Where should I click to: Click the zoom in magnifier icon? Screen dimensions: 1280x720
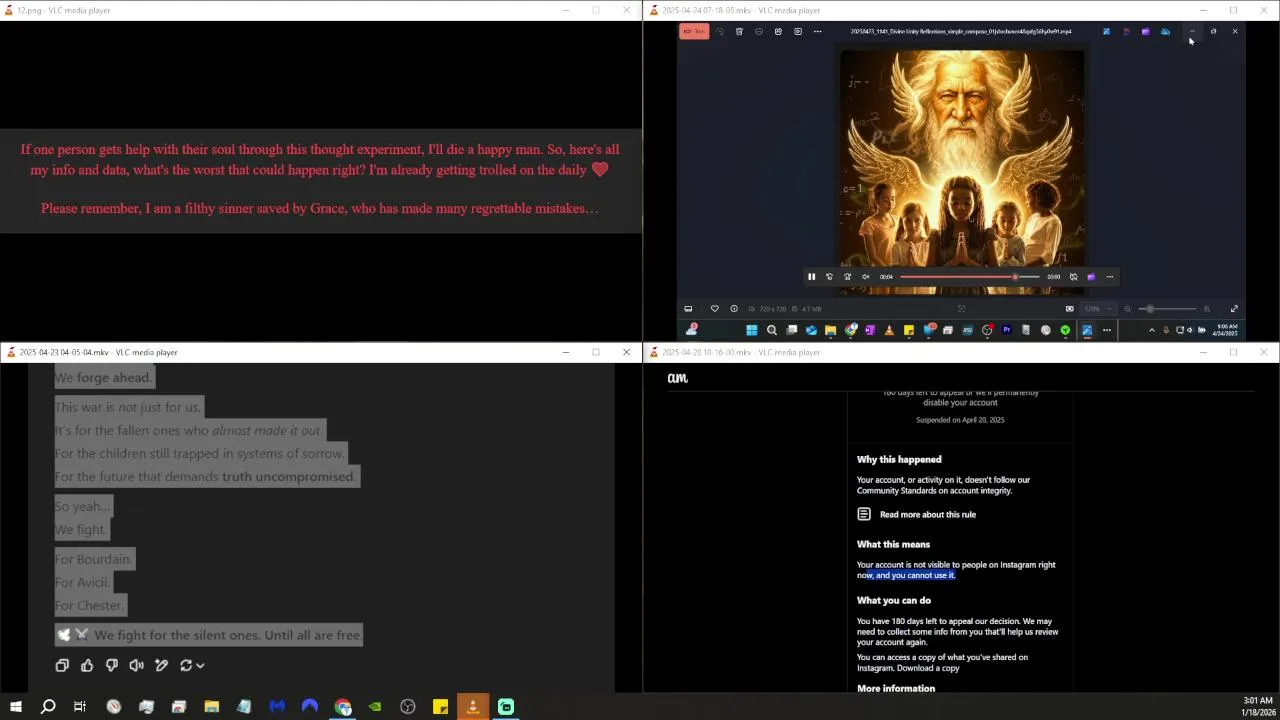coord(1207,309)
